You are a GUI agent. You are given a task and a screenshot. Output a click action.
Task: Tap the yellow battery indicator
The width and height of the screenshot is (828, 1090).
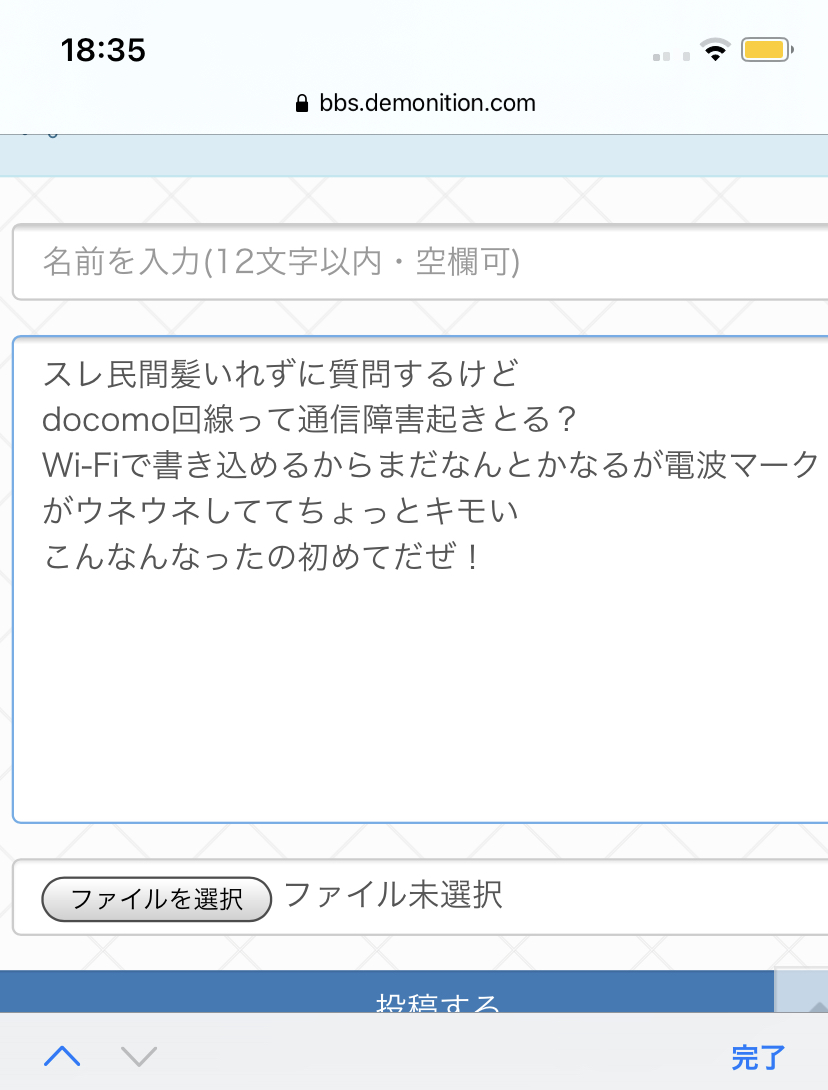click(767, 50)
